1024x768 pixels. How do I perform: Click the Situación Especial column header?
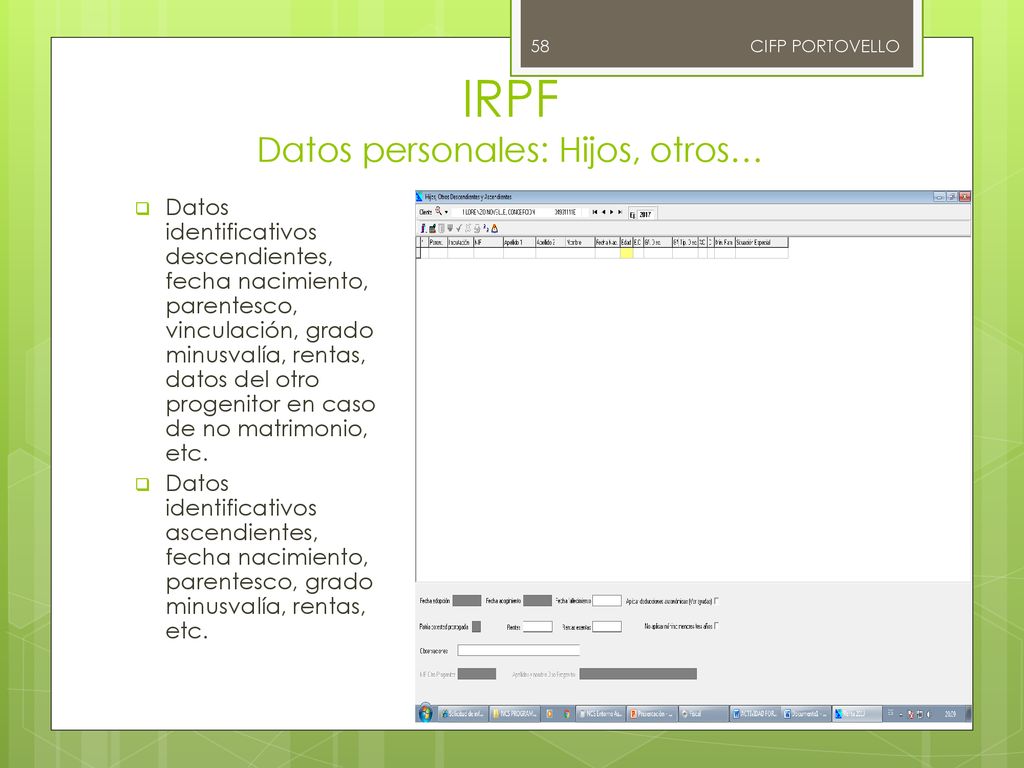coord(761,242)
